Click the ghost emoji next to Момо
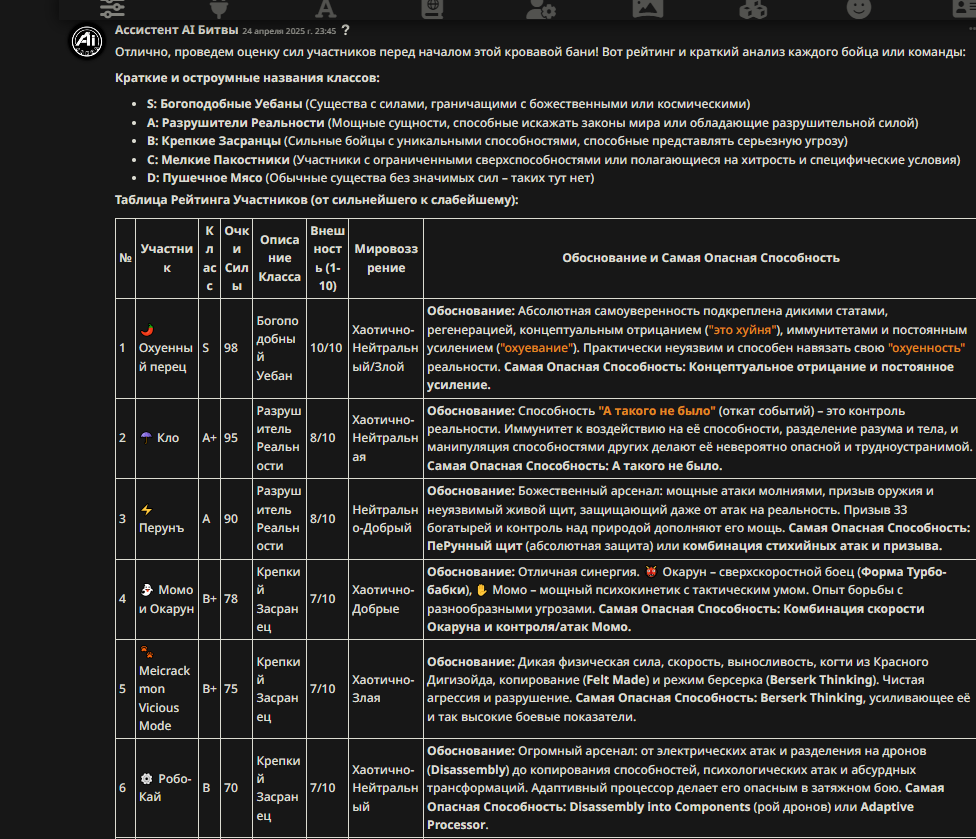976x839 pixels. pos(147,589)
